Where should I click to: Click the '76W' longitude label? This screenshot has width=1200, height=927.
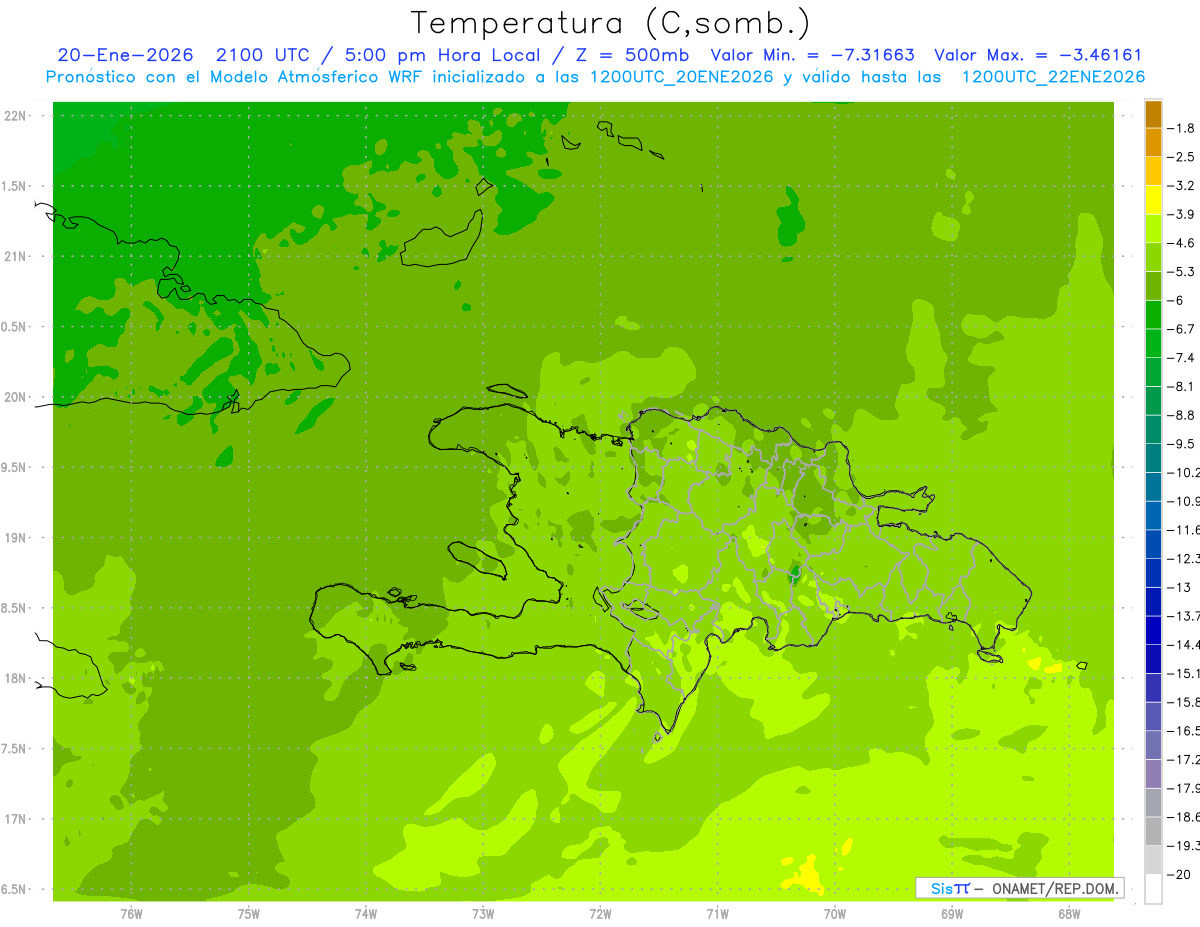132,915
